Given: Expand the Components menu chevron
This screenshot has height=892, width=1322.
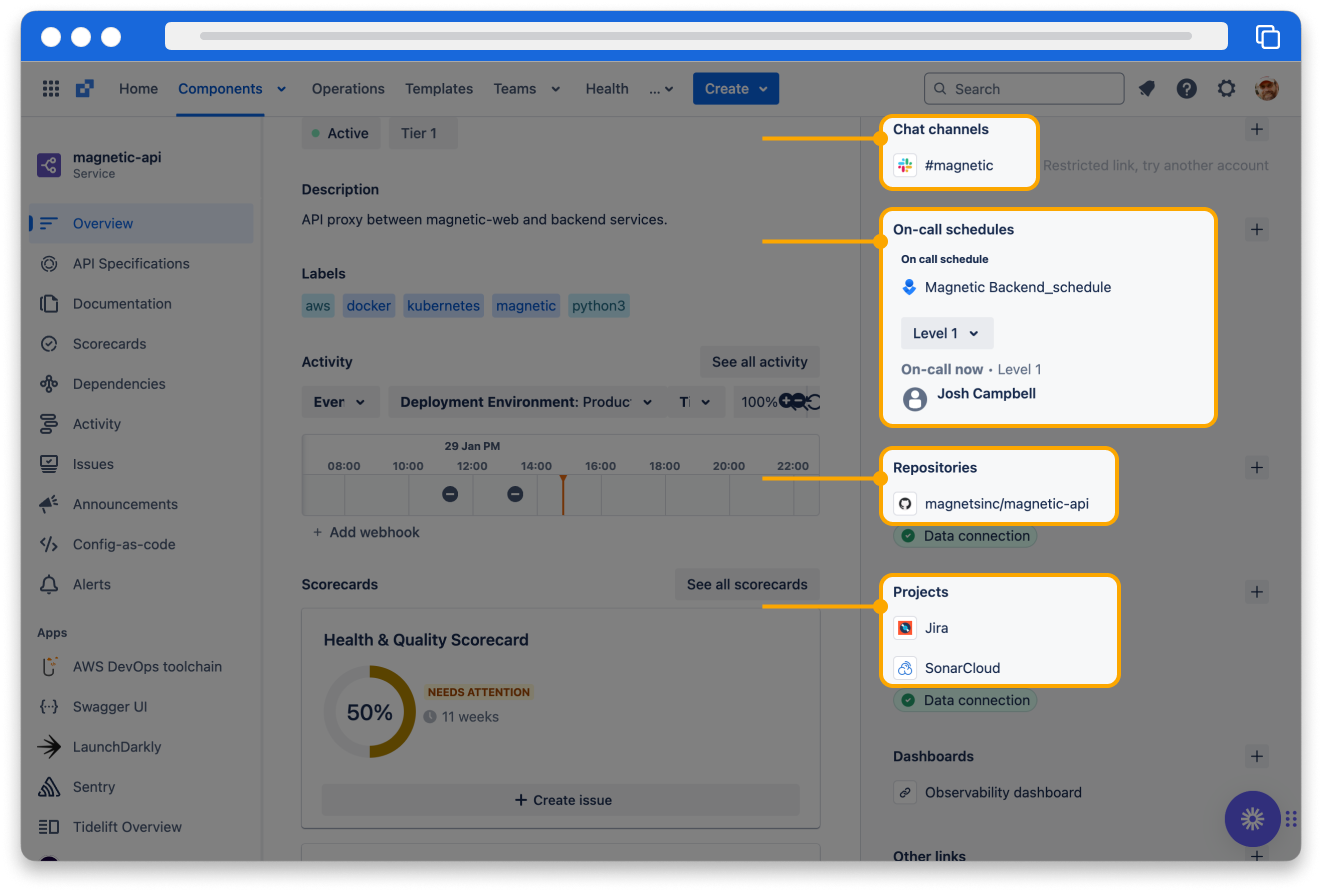Looking at the screenshot, I should (282, 89).
